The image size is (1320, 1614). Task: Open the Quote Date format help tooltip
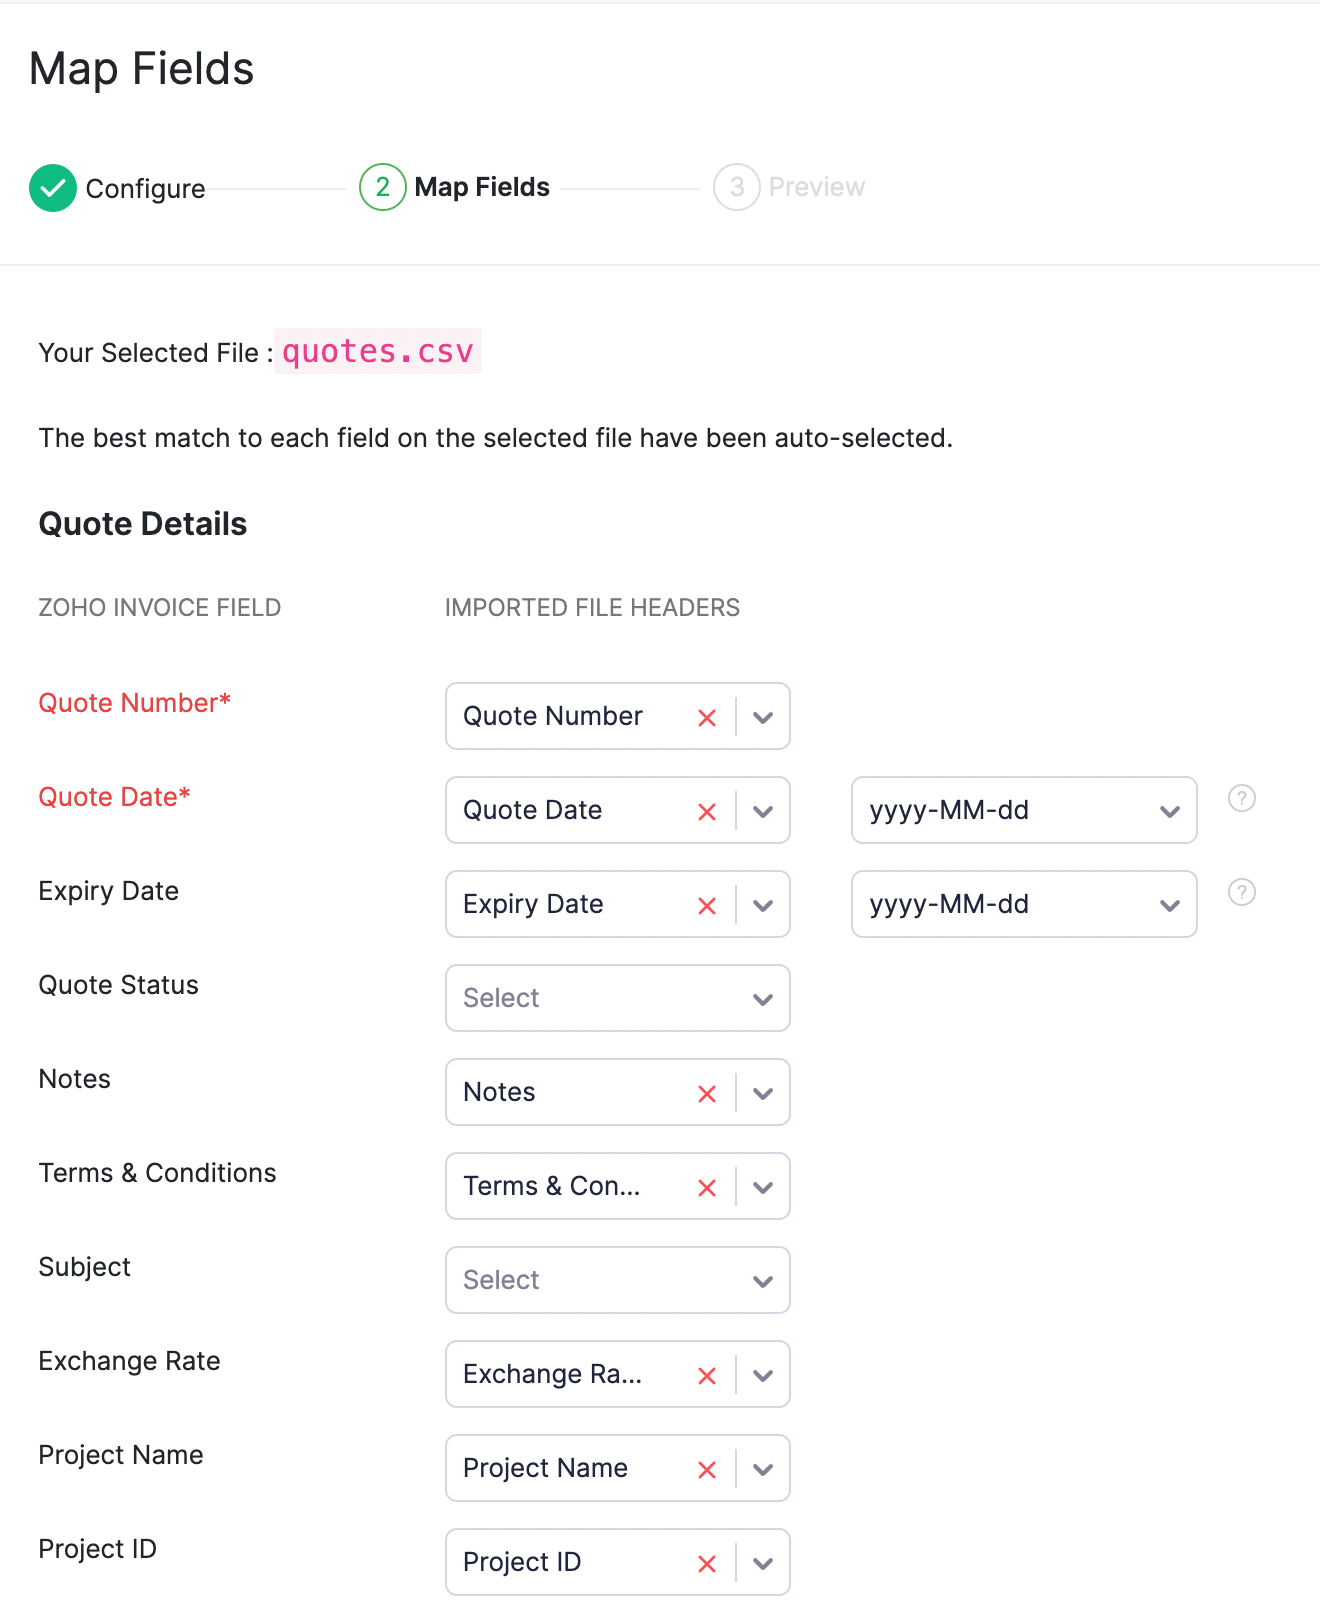click(x=1241, y=798)
